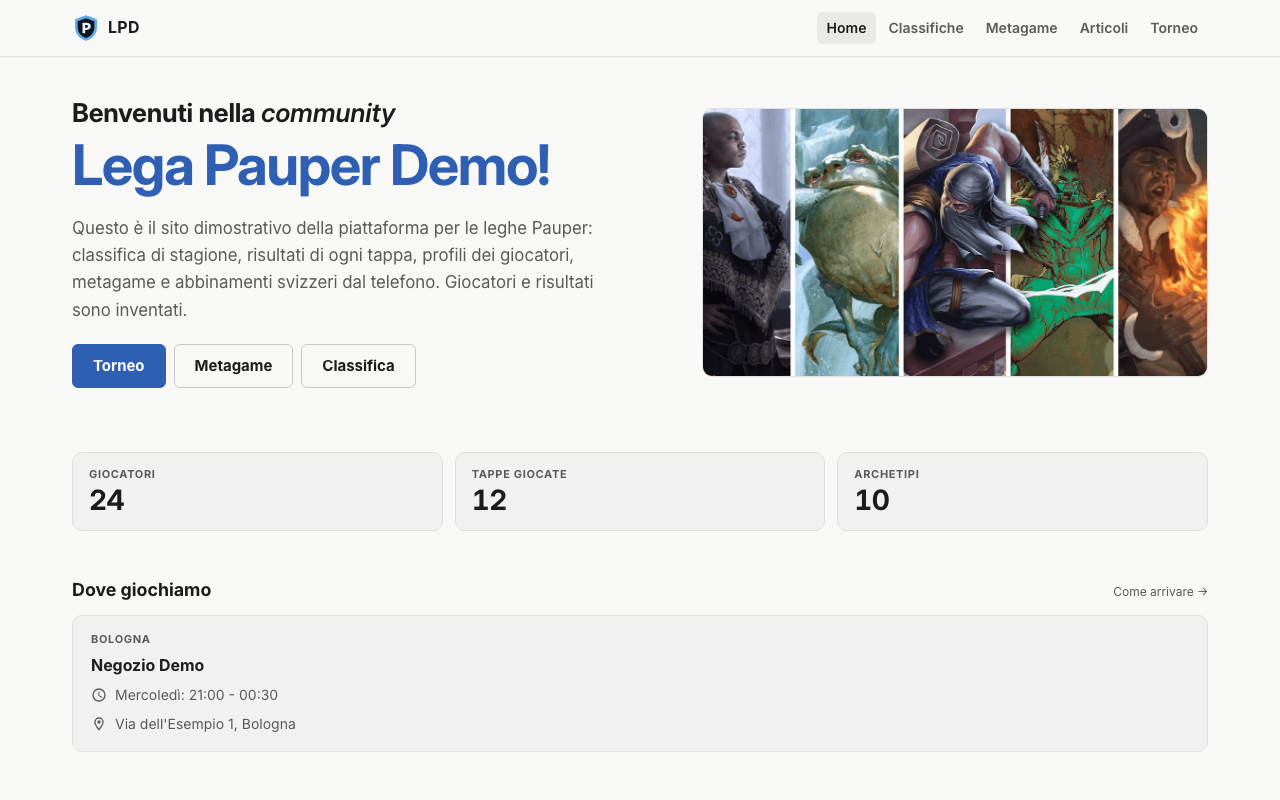Click the Negozio Demo venue name
This screenshot has width=1280, height=800.
tap(147, 665)
